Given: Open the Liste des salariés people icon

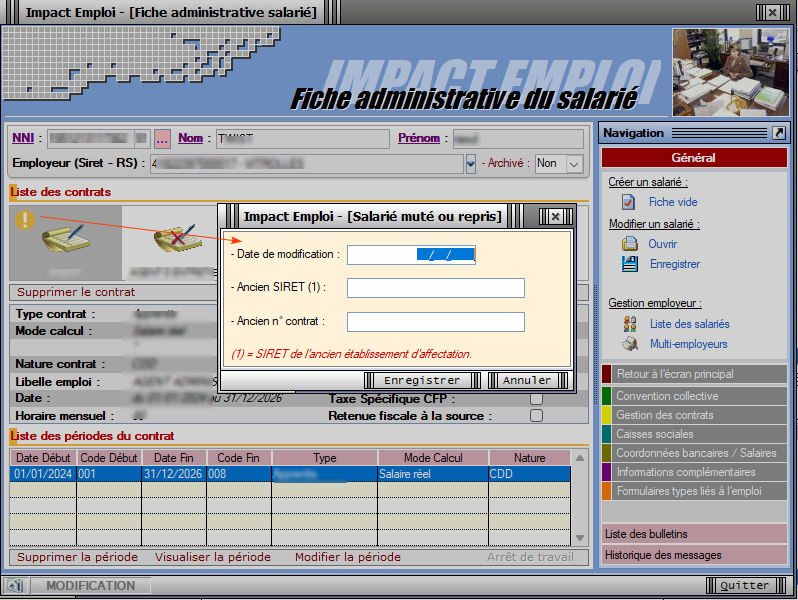Looking at the screenshot, I should click(630, 324).
